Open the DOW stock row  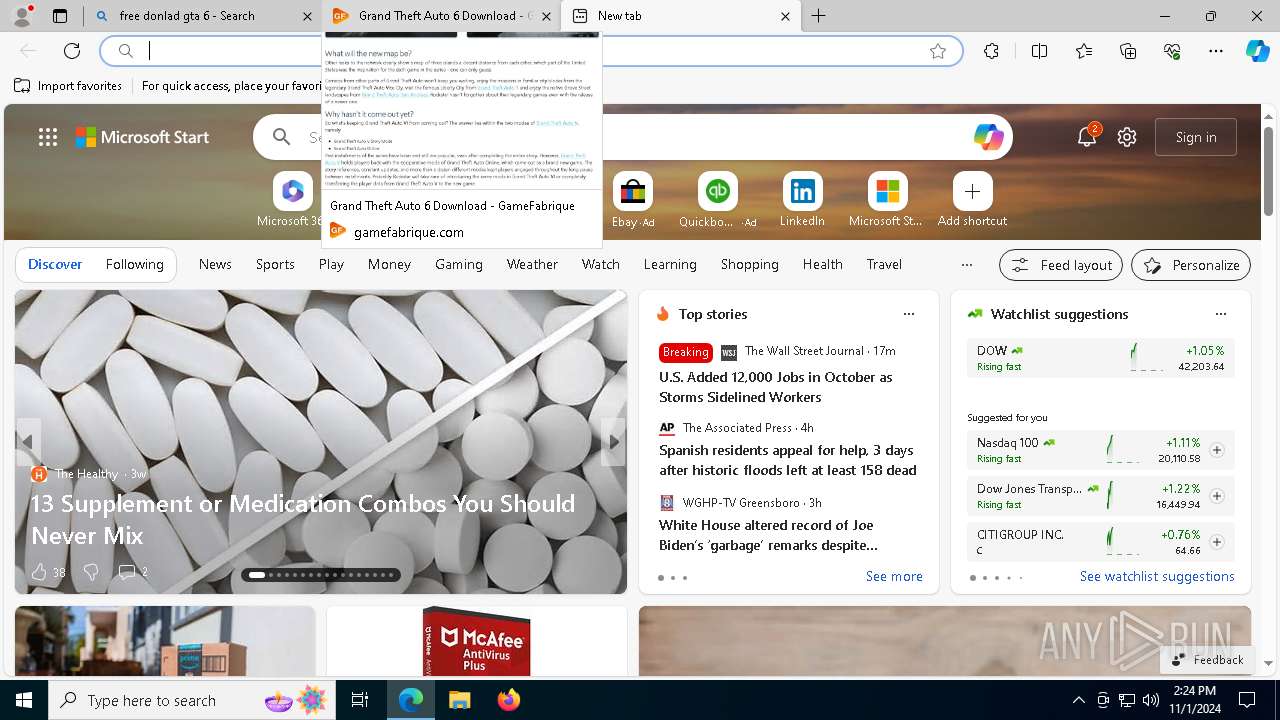1100,358
